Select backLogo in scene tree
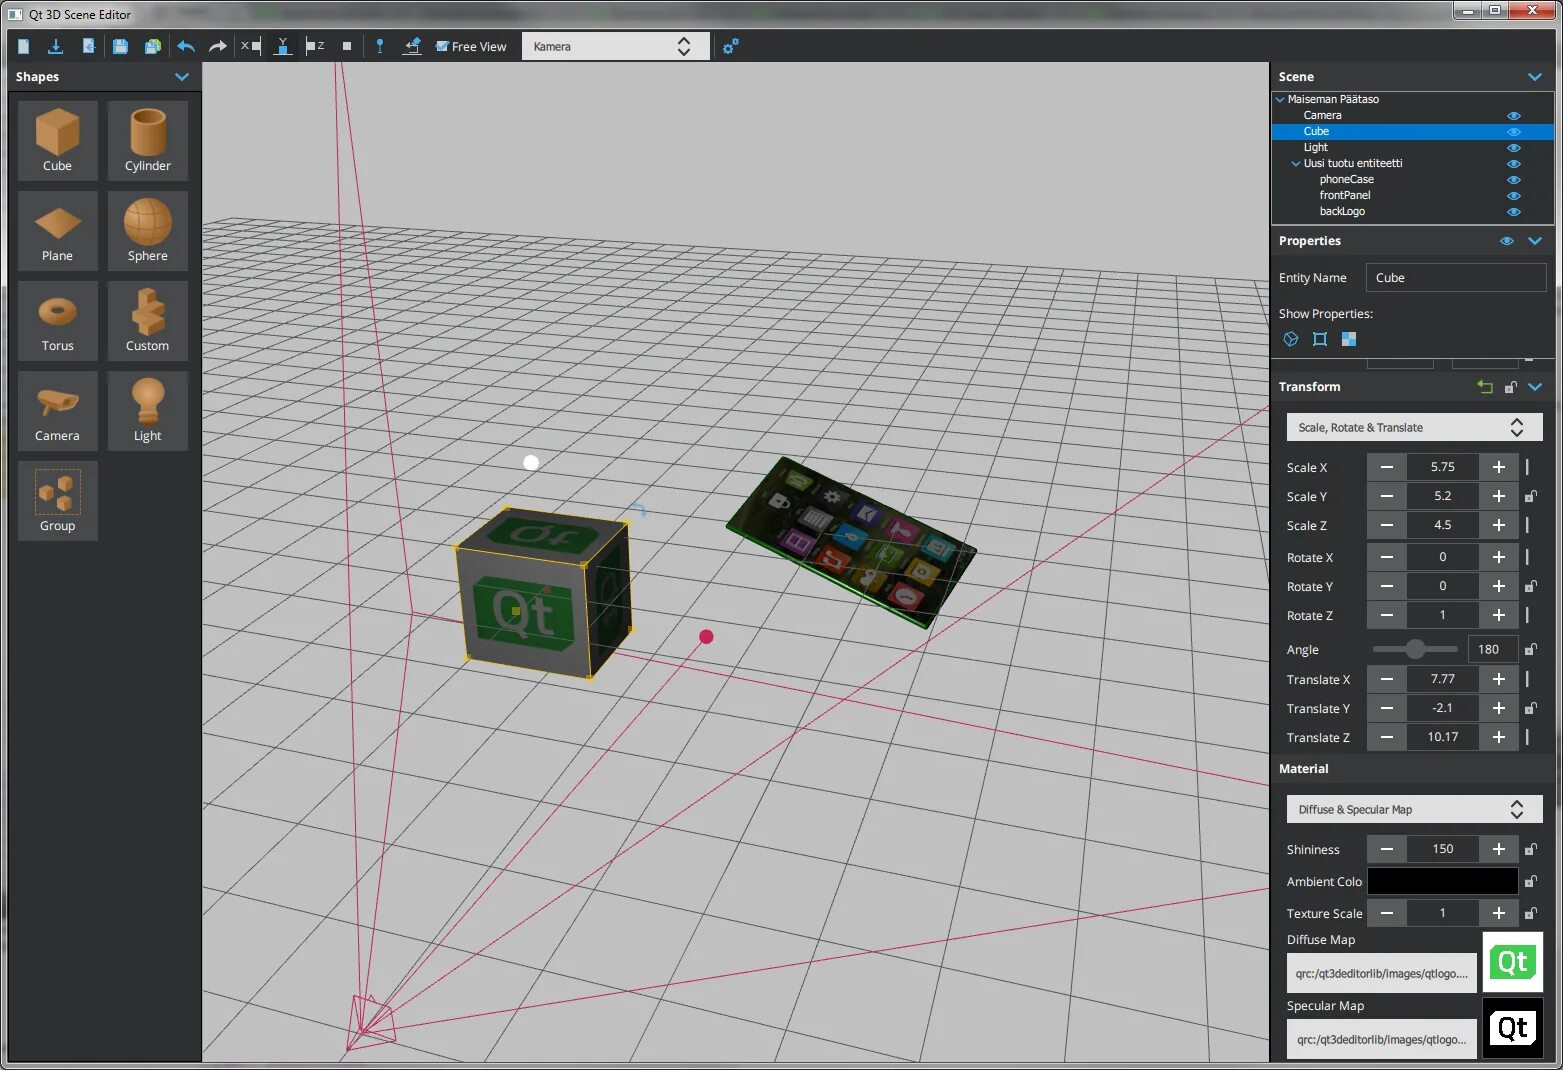This screenshot has height=1070, width=1563. click(1341, 212)
